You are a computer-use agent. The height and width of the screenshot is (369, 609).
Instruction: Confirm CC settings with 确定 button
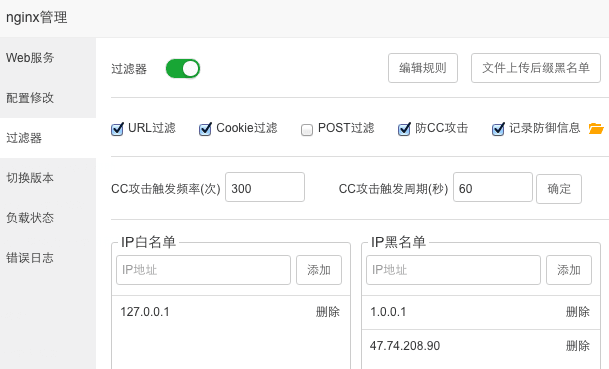[x=559, y=189]
